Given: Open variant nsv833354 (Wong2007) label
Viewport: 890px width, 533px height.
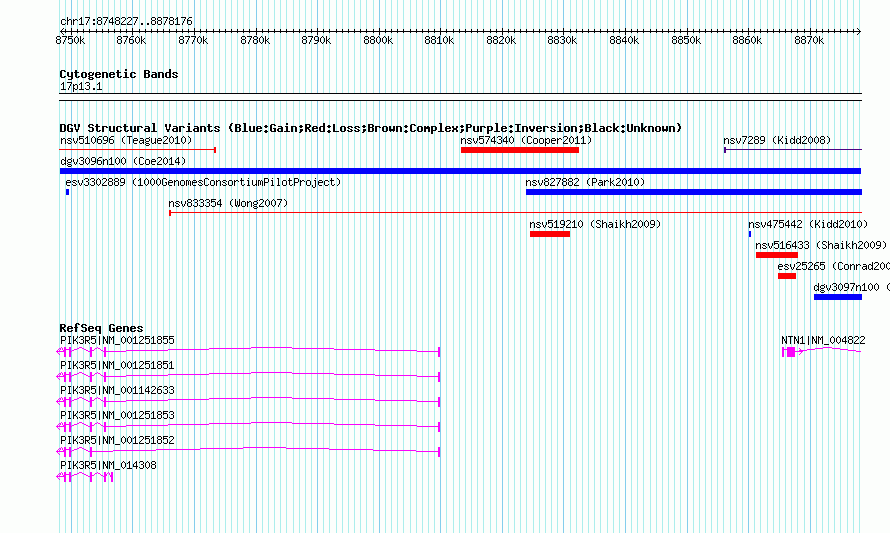Looking at the screenshot, I should pos(228,203).
